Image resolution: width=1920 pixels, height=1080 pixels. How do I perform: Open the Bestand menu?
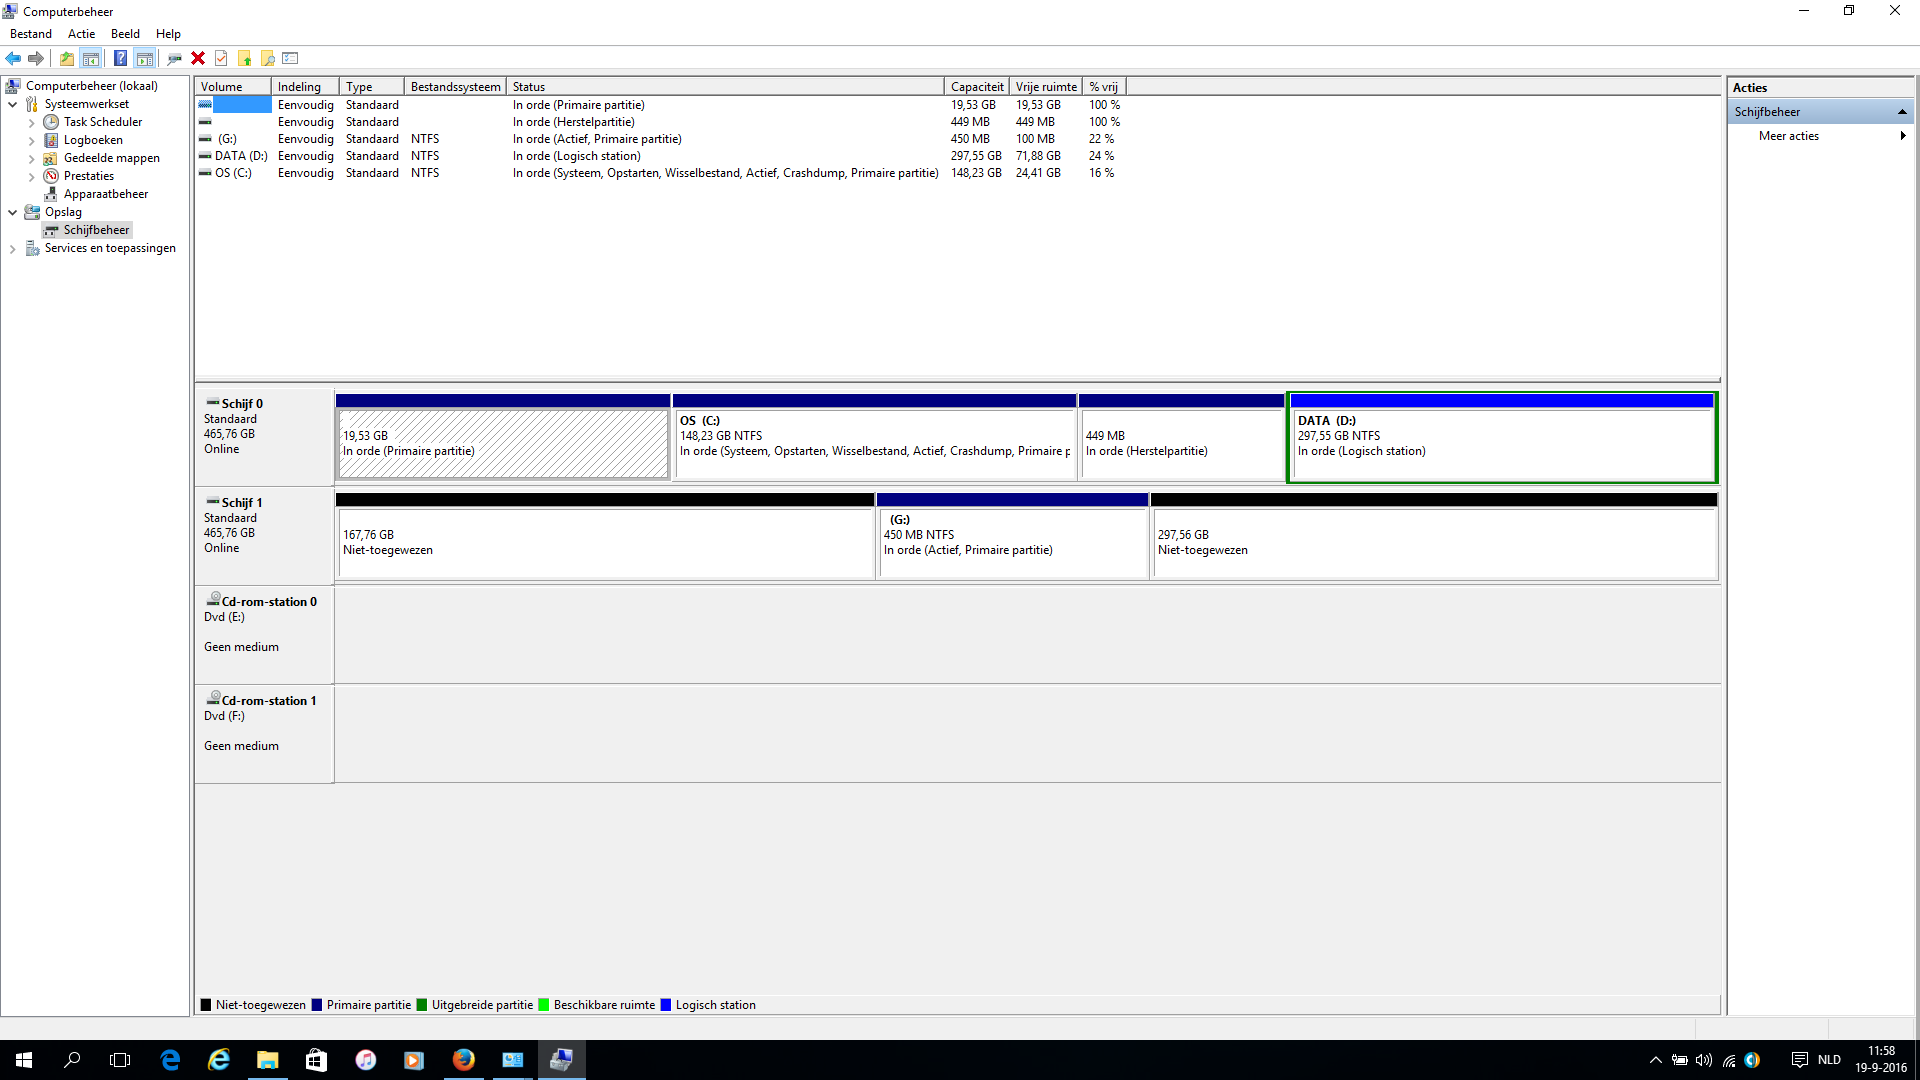click(x=31, y=34)
